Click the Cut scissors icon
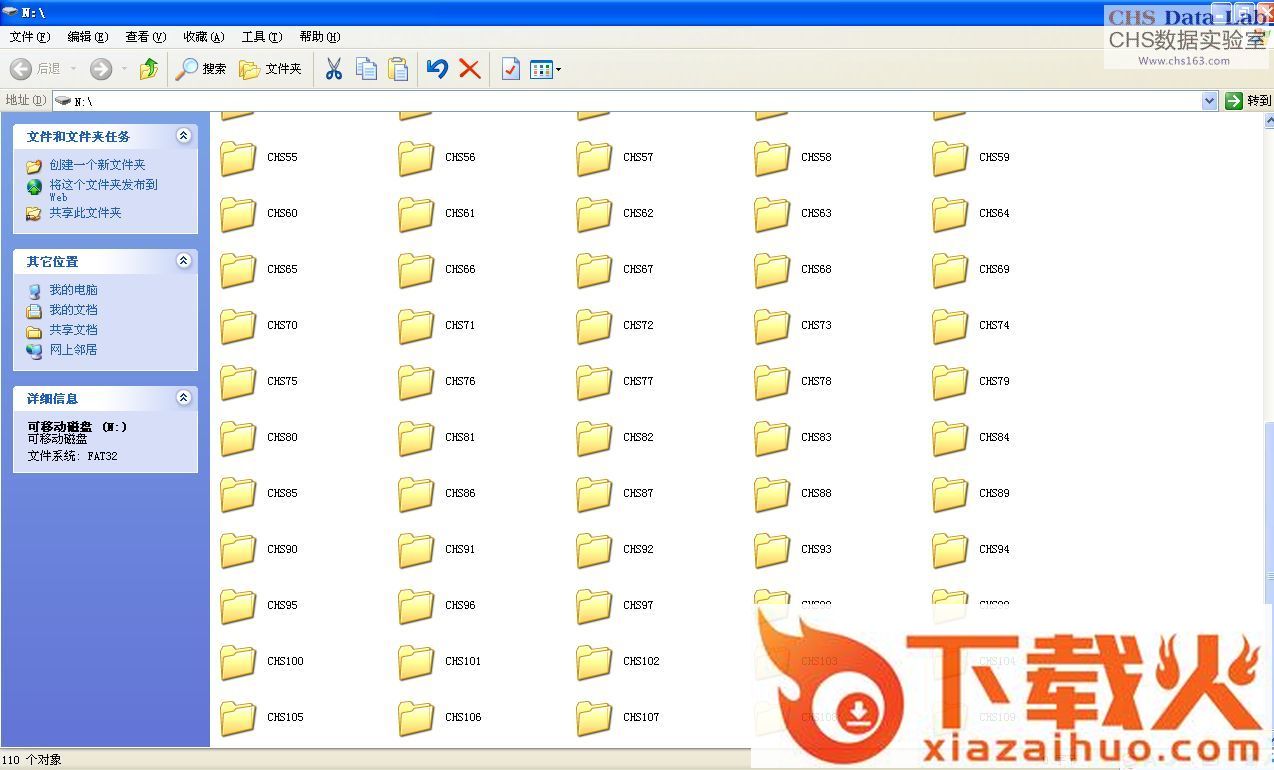Image resolution: width=1274 pixels, height=770 pixels. pos(334,69)
